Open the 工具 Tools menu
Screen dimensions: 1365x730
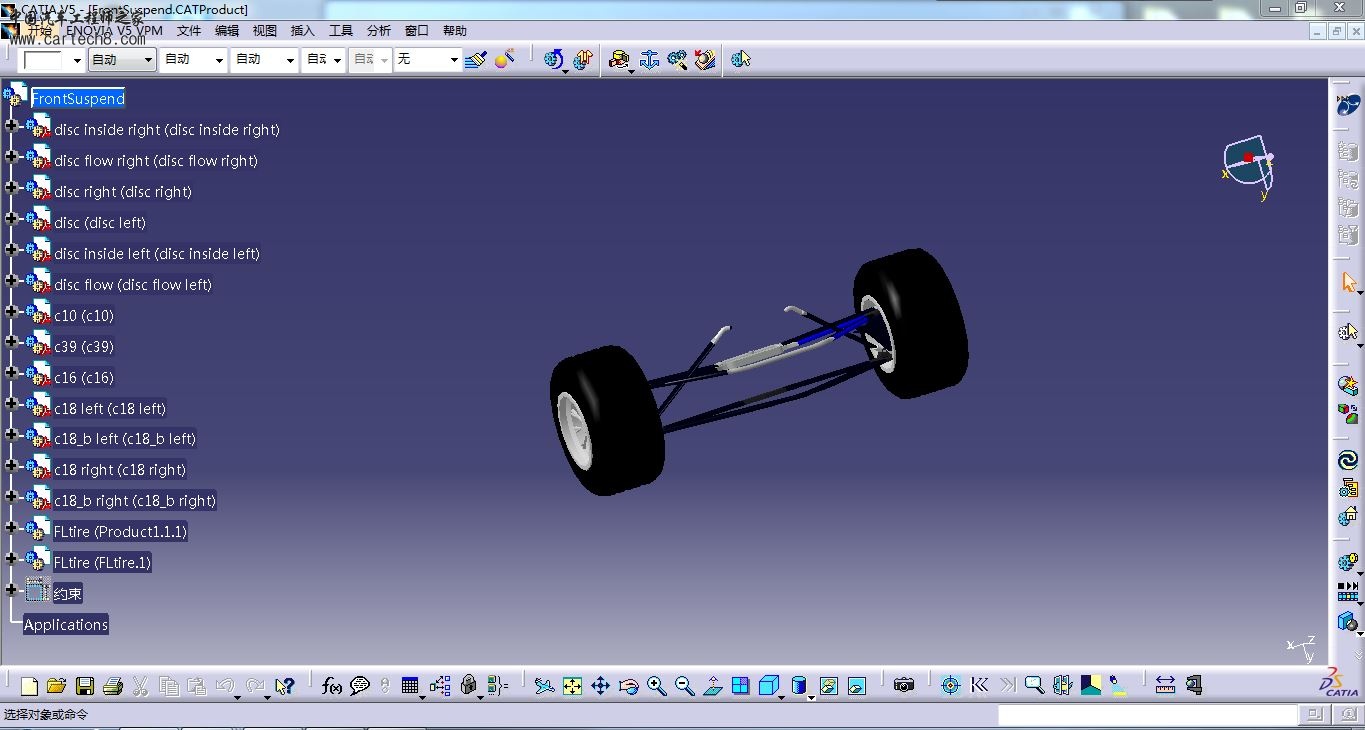click(x=341, y=31)
